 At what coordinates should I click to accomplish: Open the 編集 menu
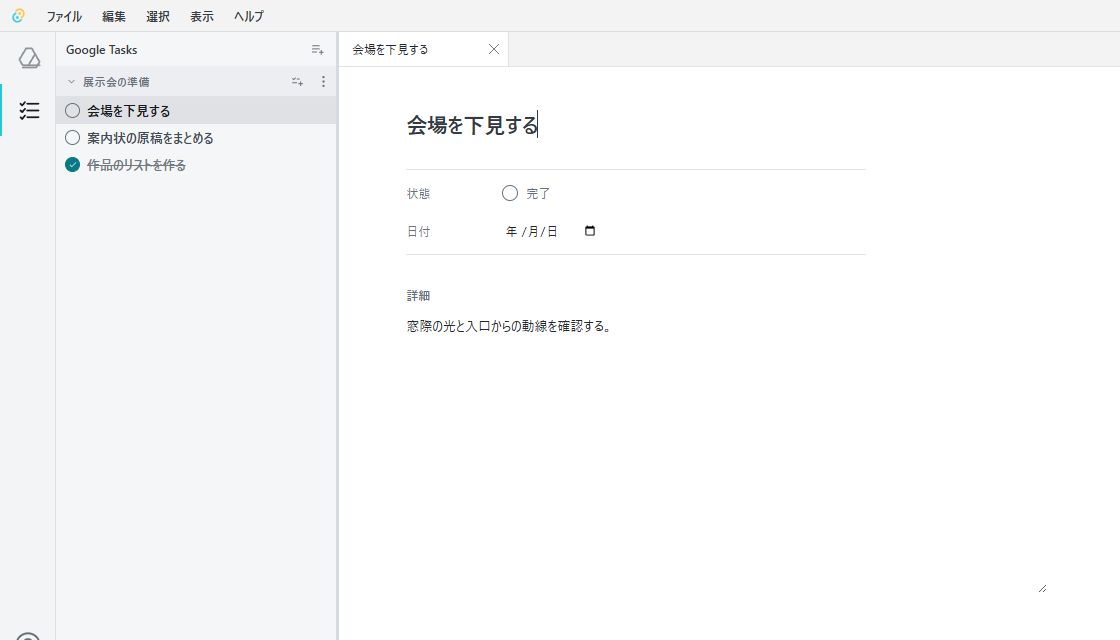click(114, 16)
